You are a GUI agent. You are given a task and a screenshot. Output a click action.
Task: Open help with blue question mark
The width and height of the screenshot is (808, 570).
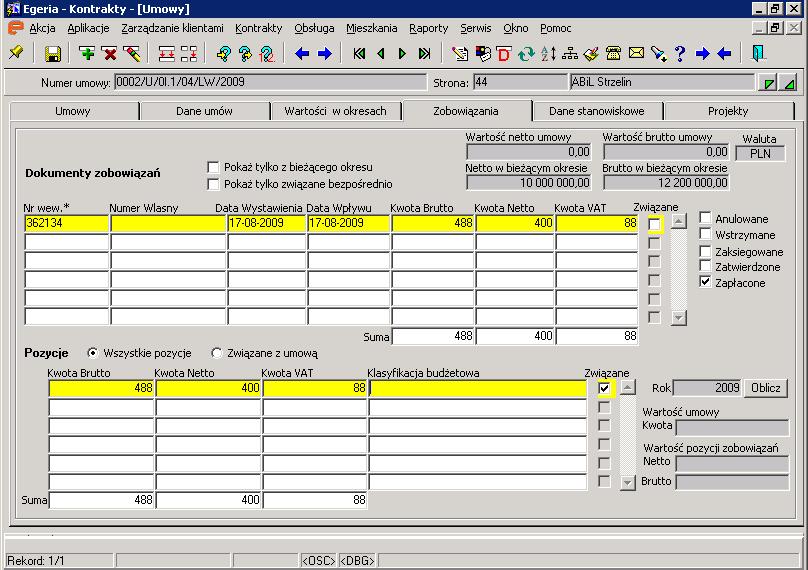tap(680, 54)
